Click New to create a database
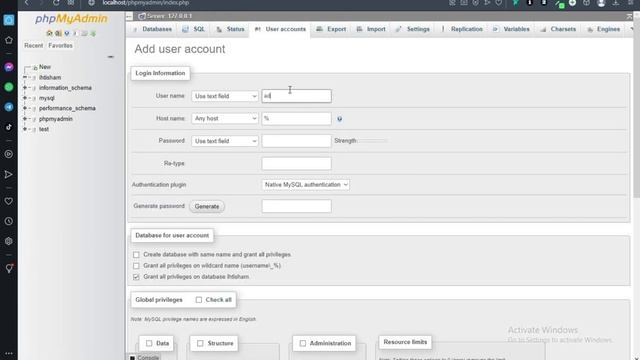640x360 pixels. pos(45,67)
